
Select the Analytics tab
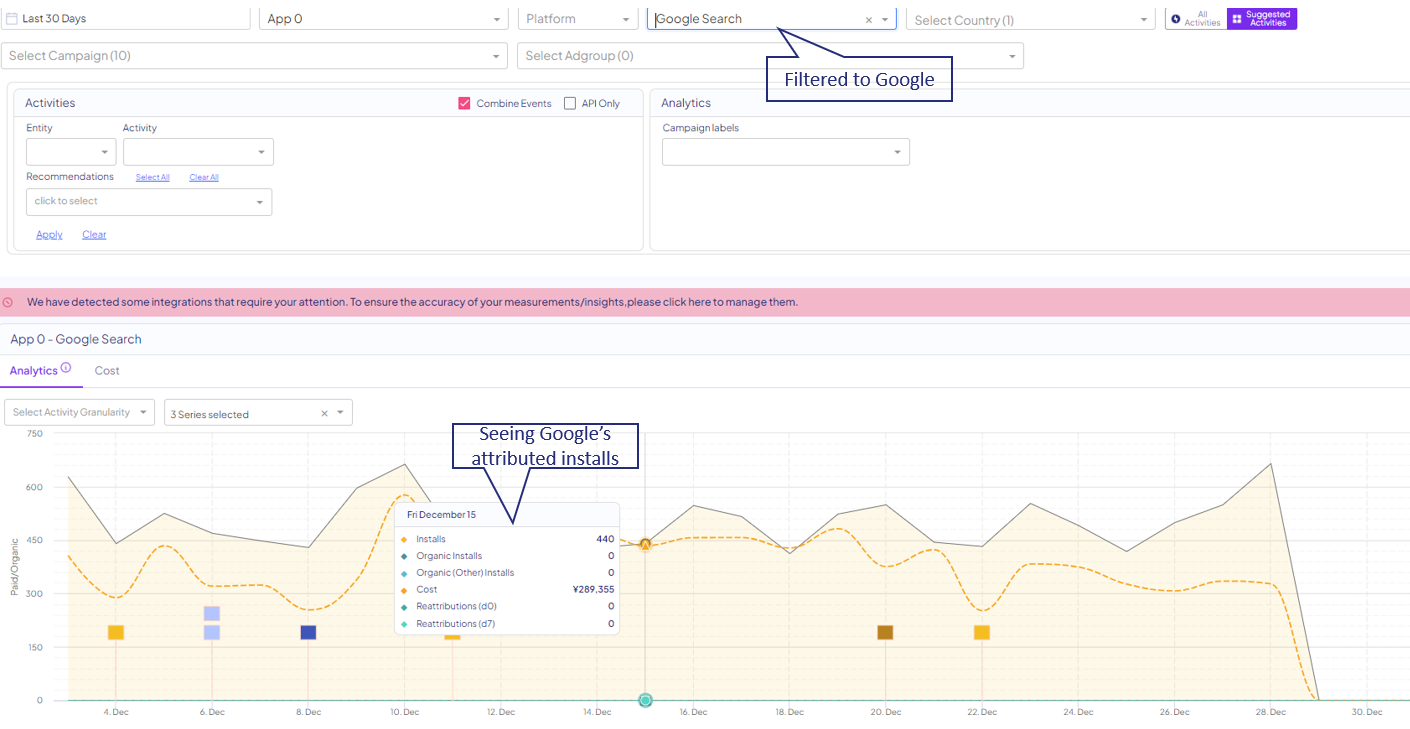33,371
